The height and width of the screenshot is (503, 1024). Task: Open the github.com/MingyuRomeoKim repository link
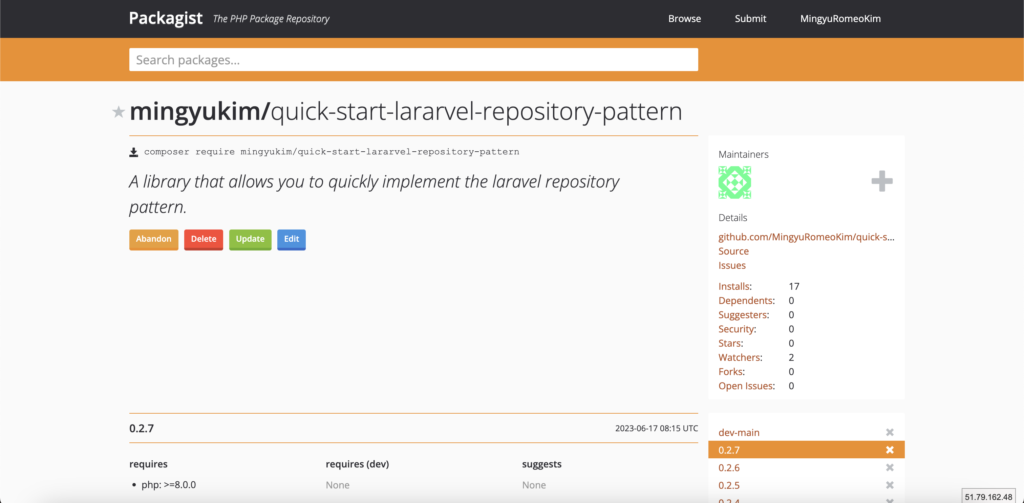807,237
